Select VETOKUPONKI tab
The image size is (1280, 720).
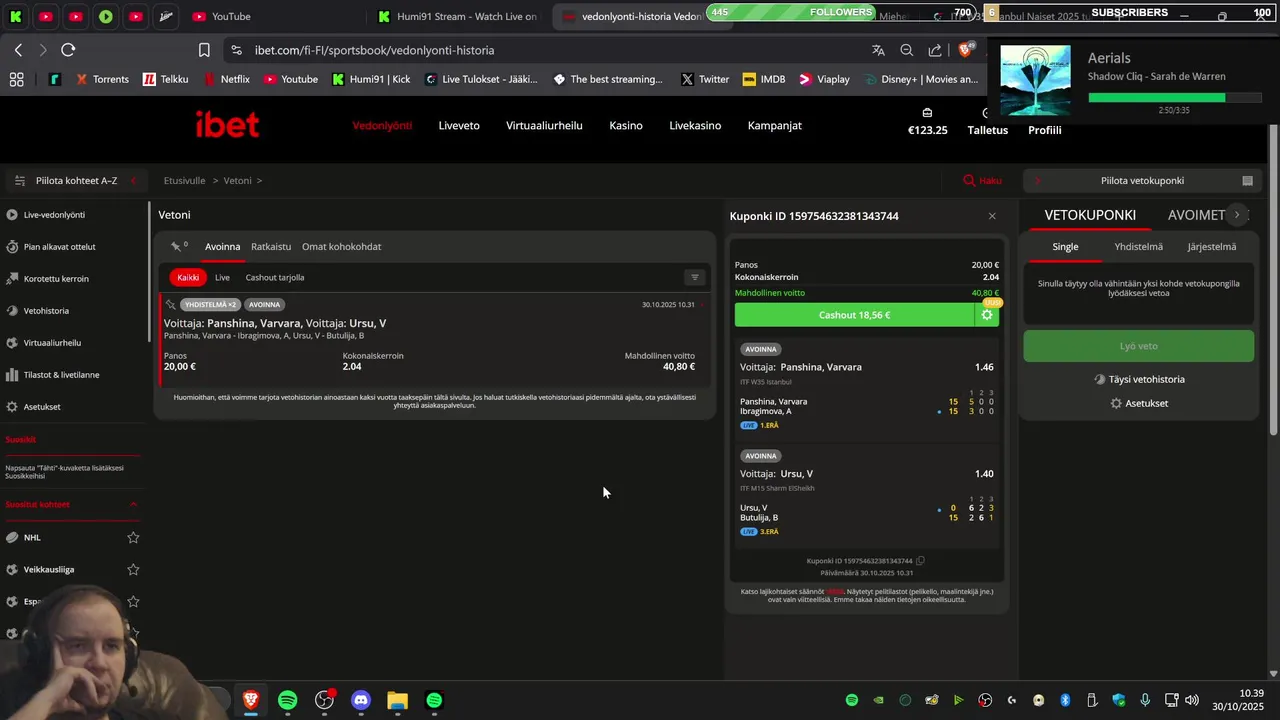pos(1090,215)
